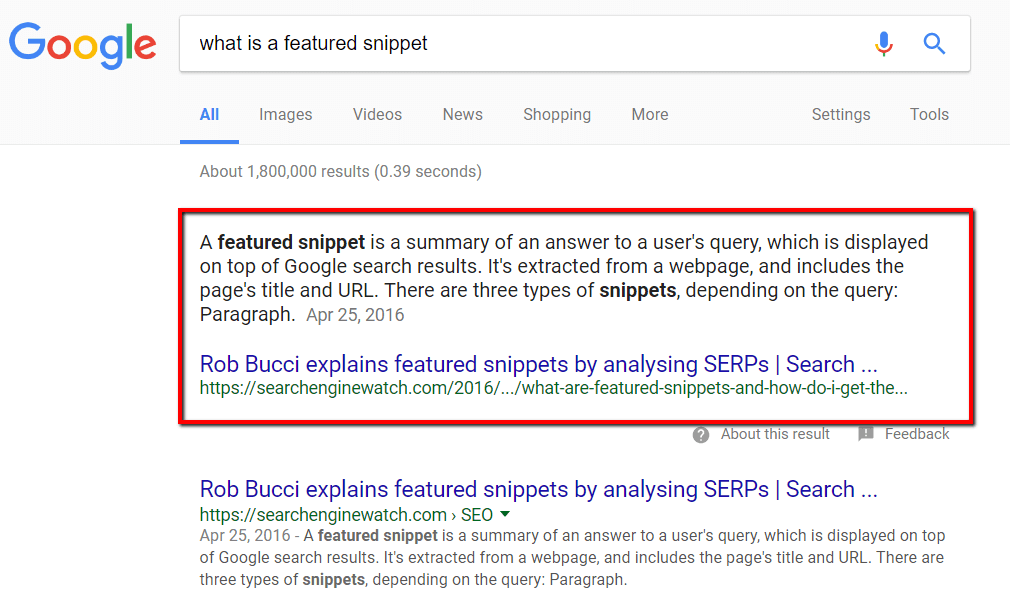Switch to the Shopping results tab
The image size is (1010, 608).
[557, 114]
